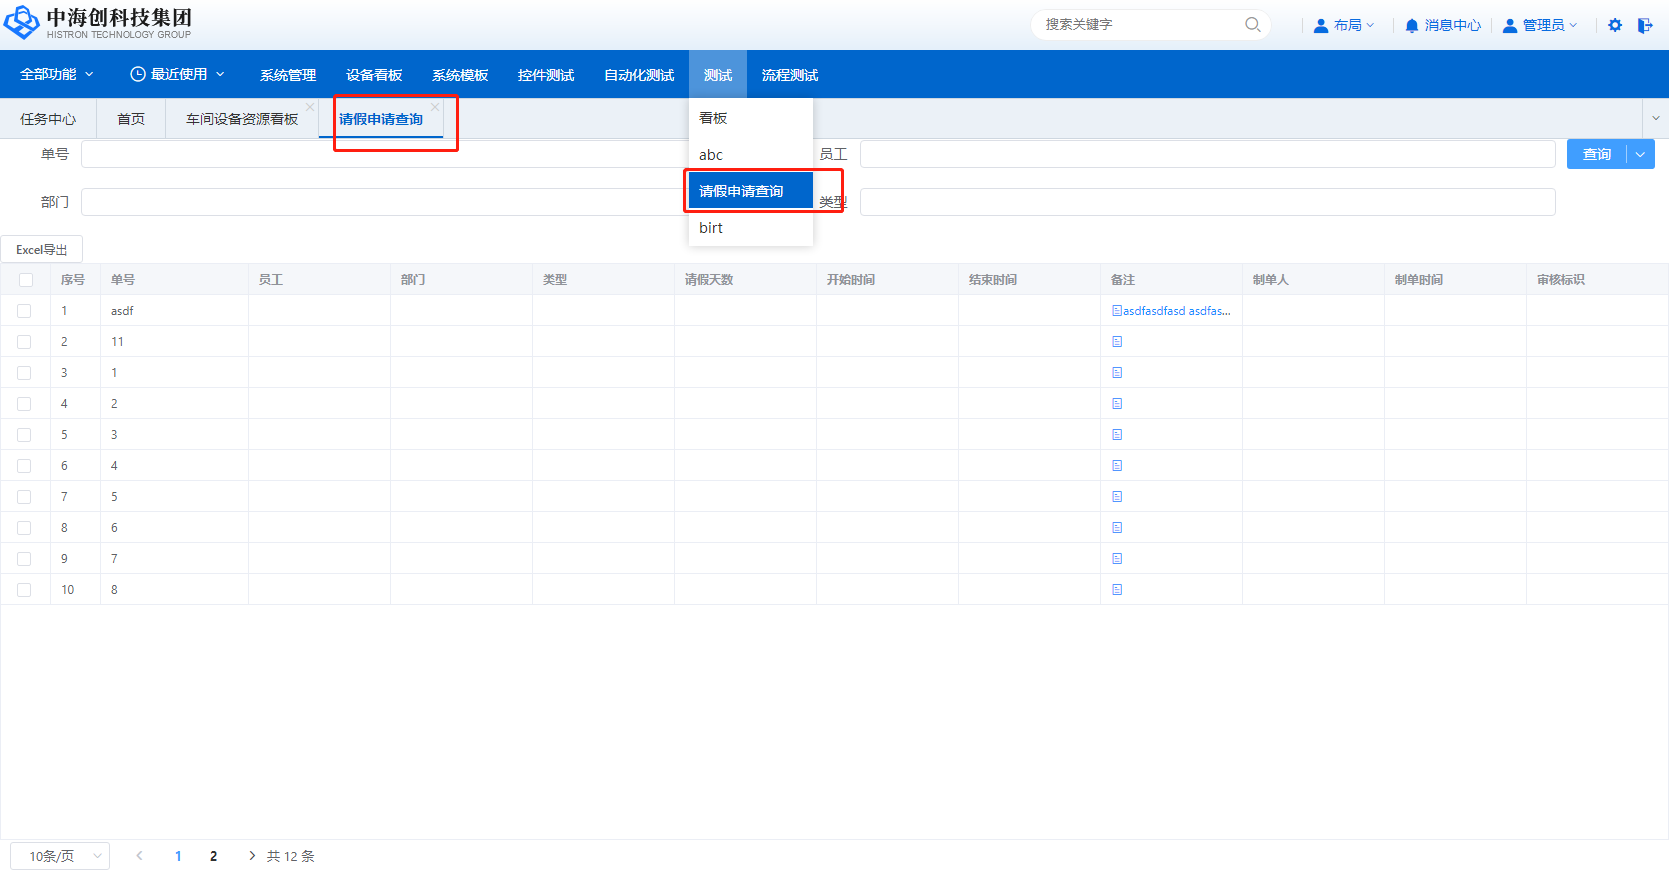This screenshot has height=872, width=1669.
Task: Open the 10条/页 page size dropdown
Action: click(60, 856)
